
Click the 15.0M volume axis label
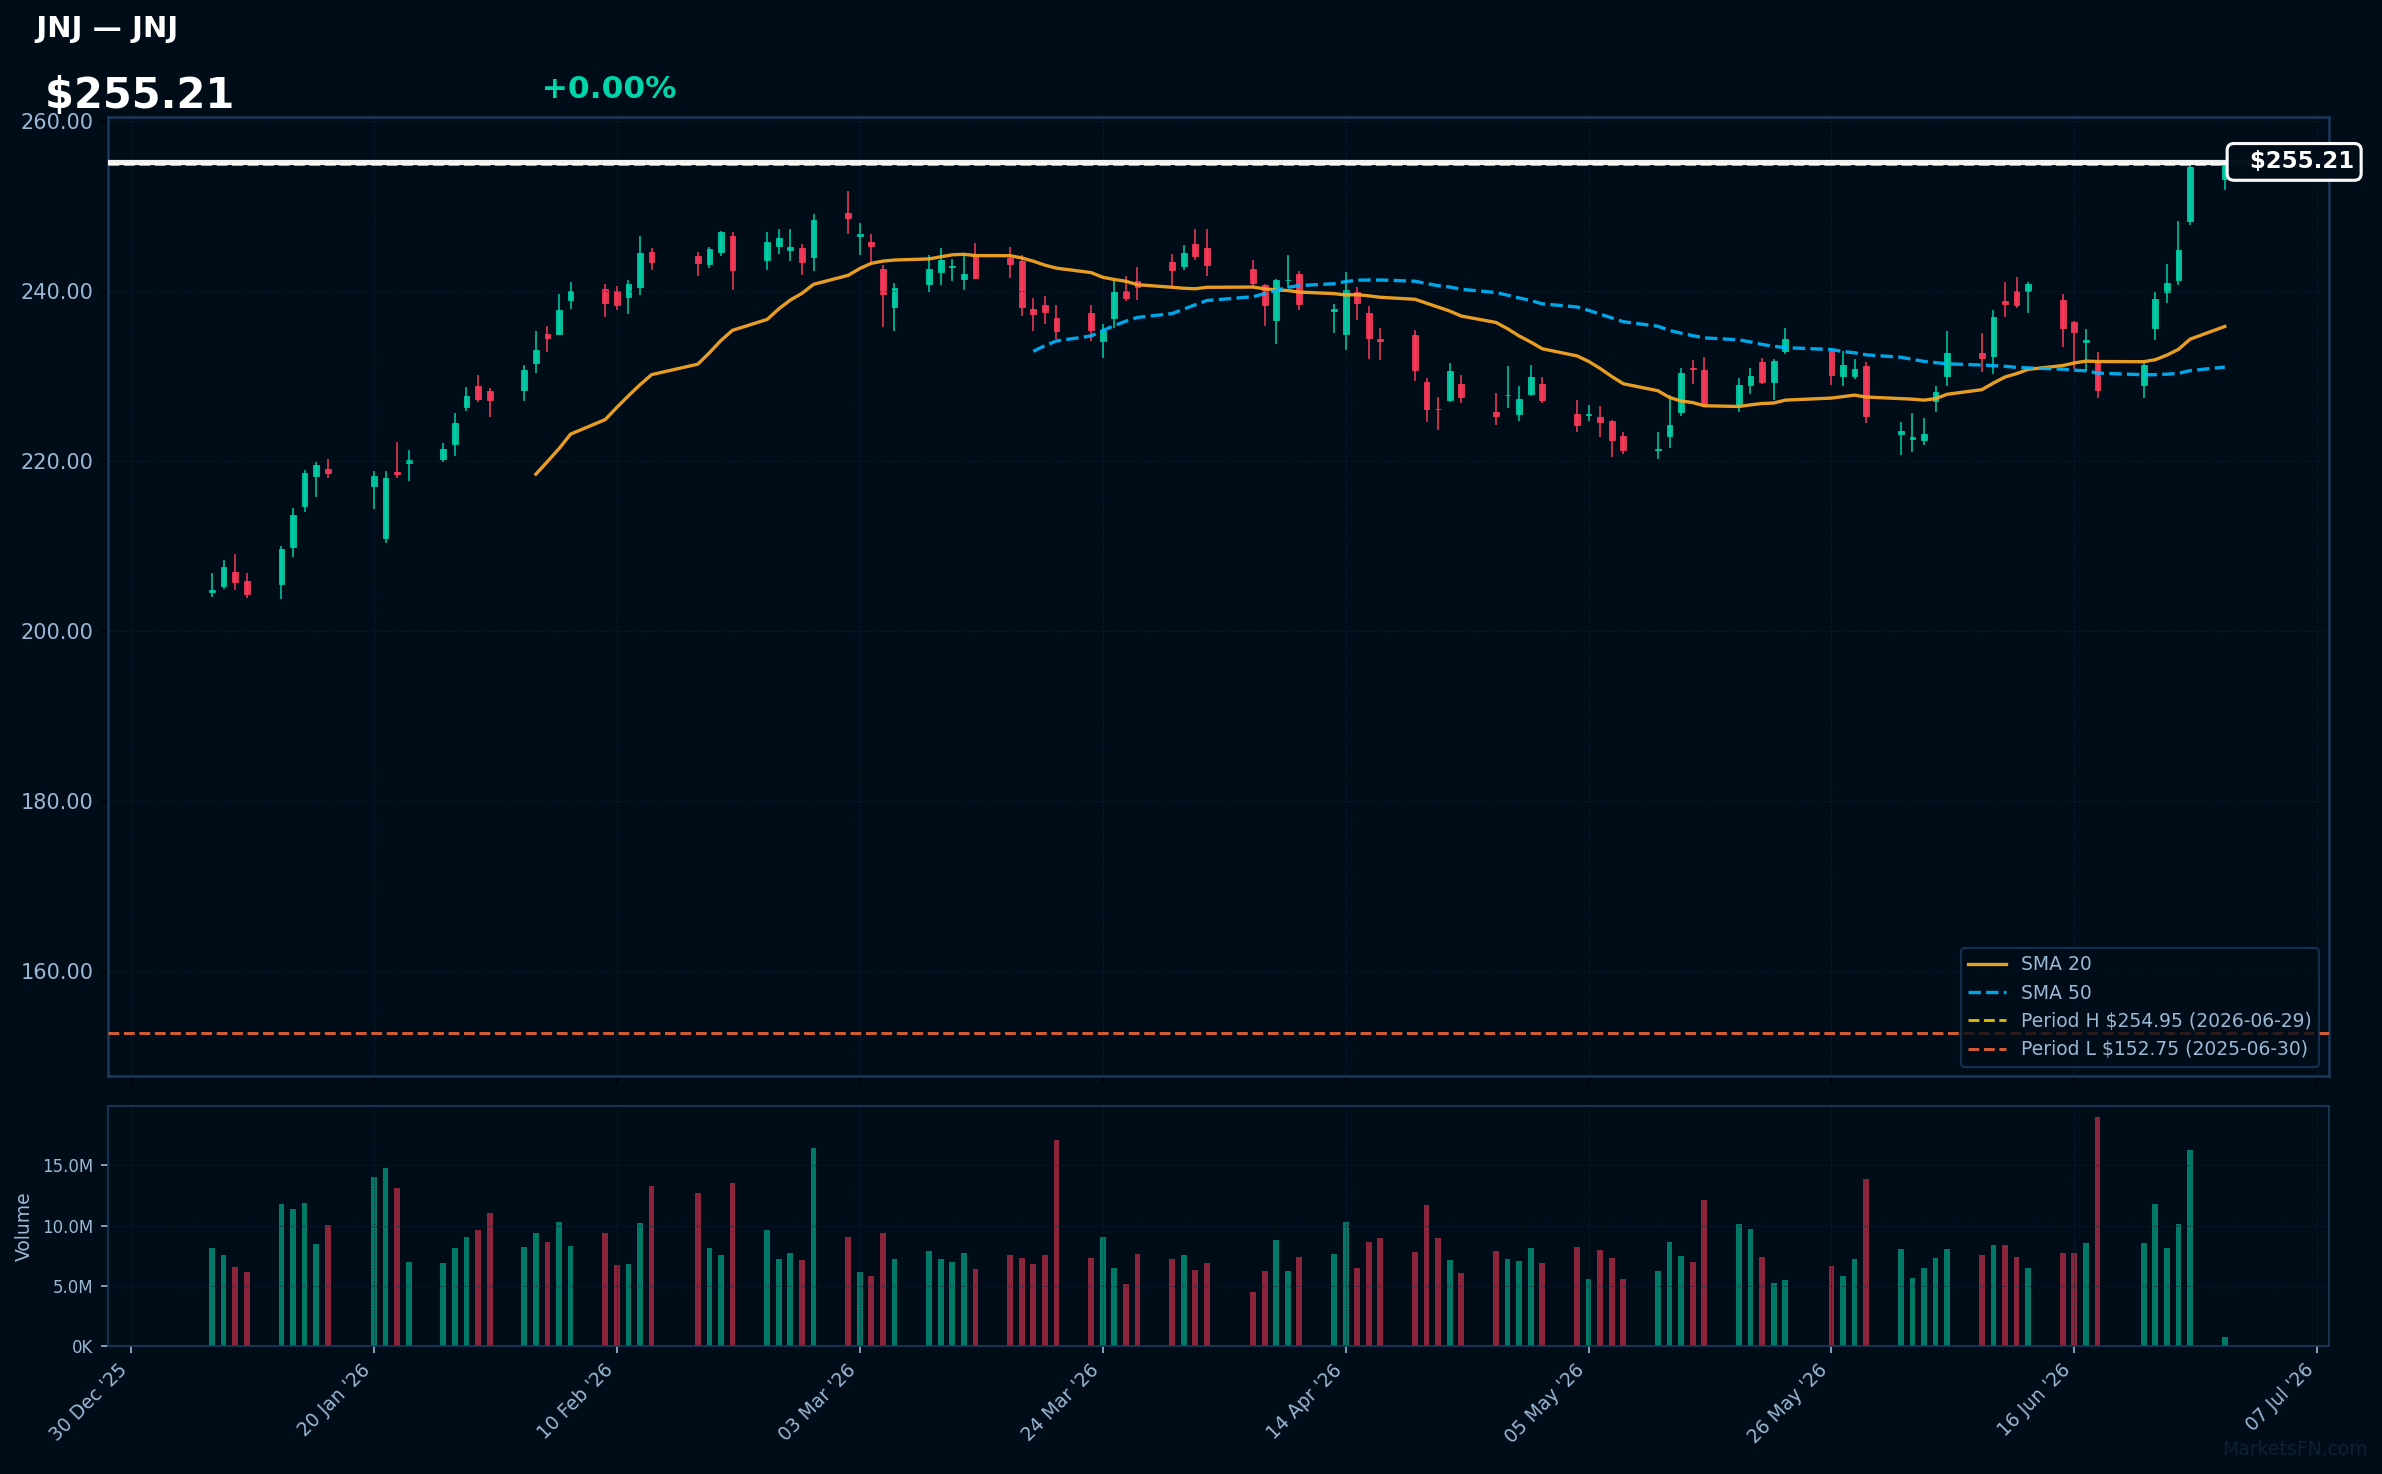tap(68, 1166)
